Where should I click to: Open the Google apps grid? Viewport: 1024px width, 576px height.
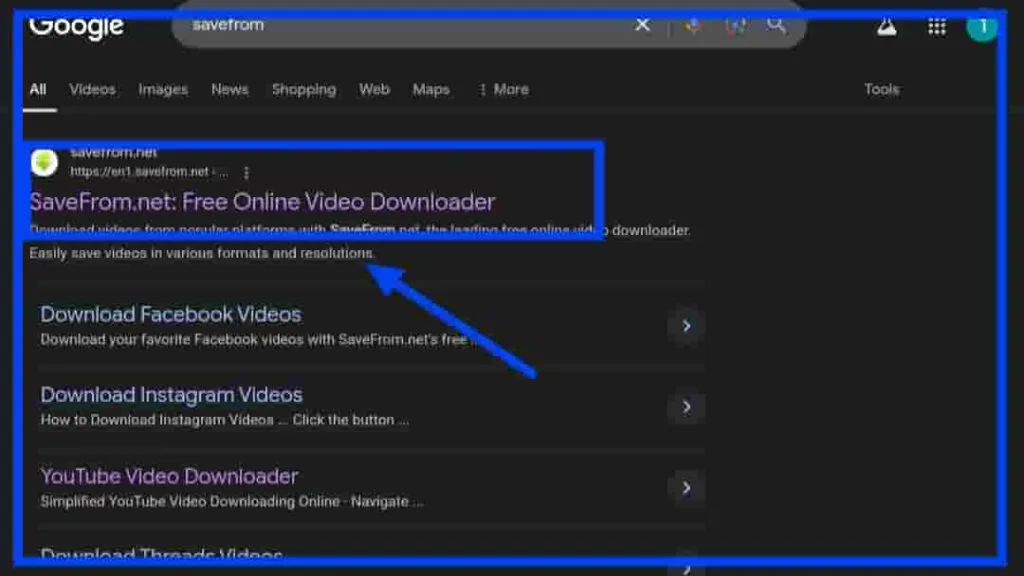click(937, 27)
